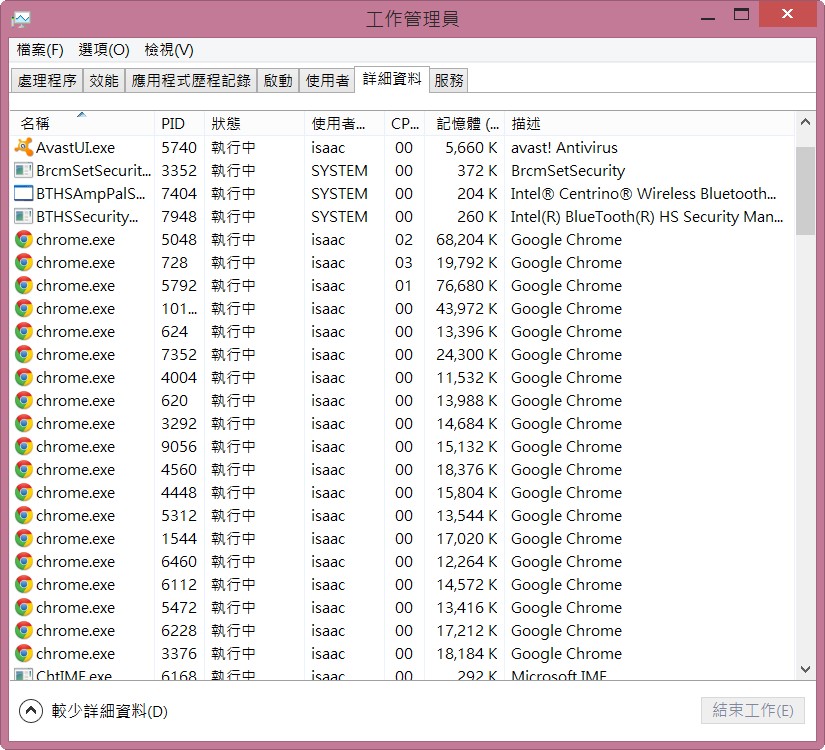The width and height of the screenshot is (825, 750).
Task: Click Chrome icon for PID 728
Action: coord(24,263)
